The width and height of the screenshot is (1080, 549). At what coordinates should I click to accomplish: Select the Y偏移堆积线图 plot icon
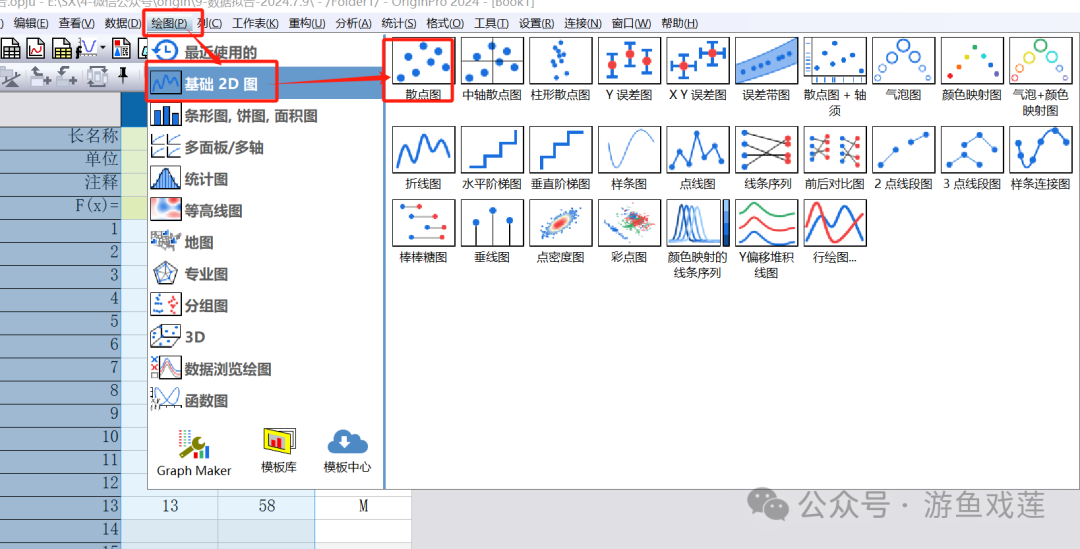pyautogui.click(x=766, y=223)
